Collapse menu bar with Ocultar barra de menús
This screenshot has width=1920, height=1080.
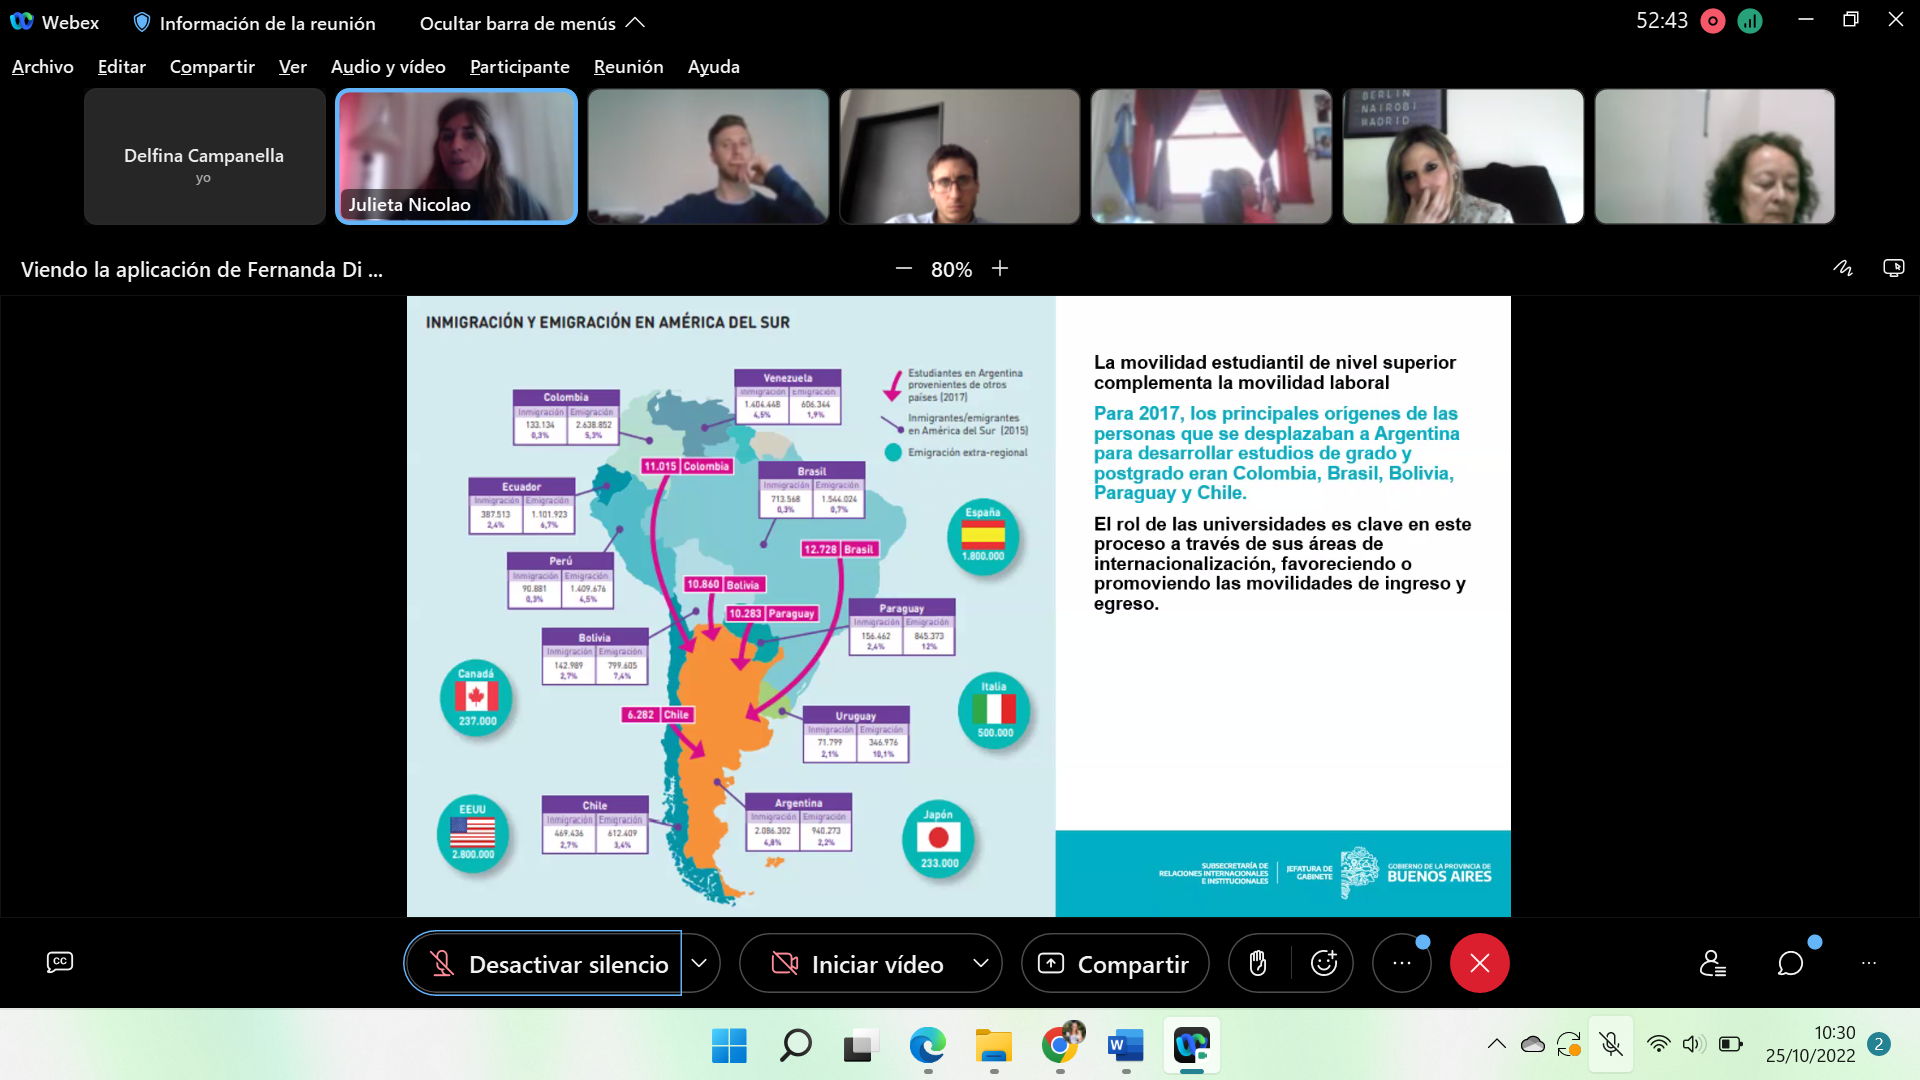coord(532,23)
